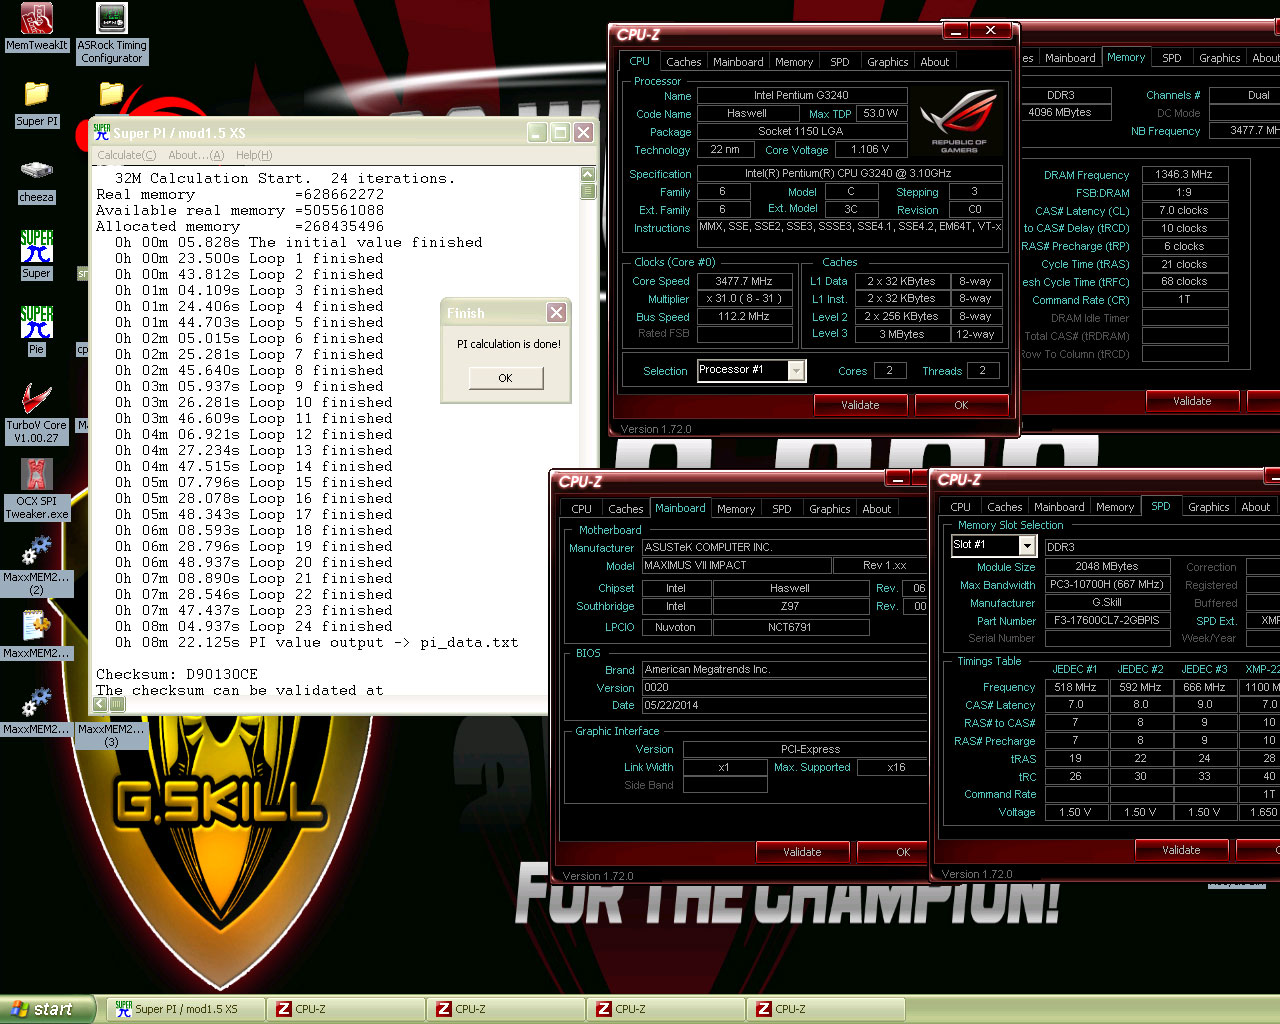Image resolution: width=1280 pixels, height=1024 pixels.
Task: Select the MaxxMEM2 notepad document icon
Action: [x=37, y=635]
